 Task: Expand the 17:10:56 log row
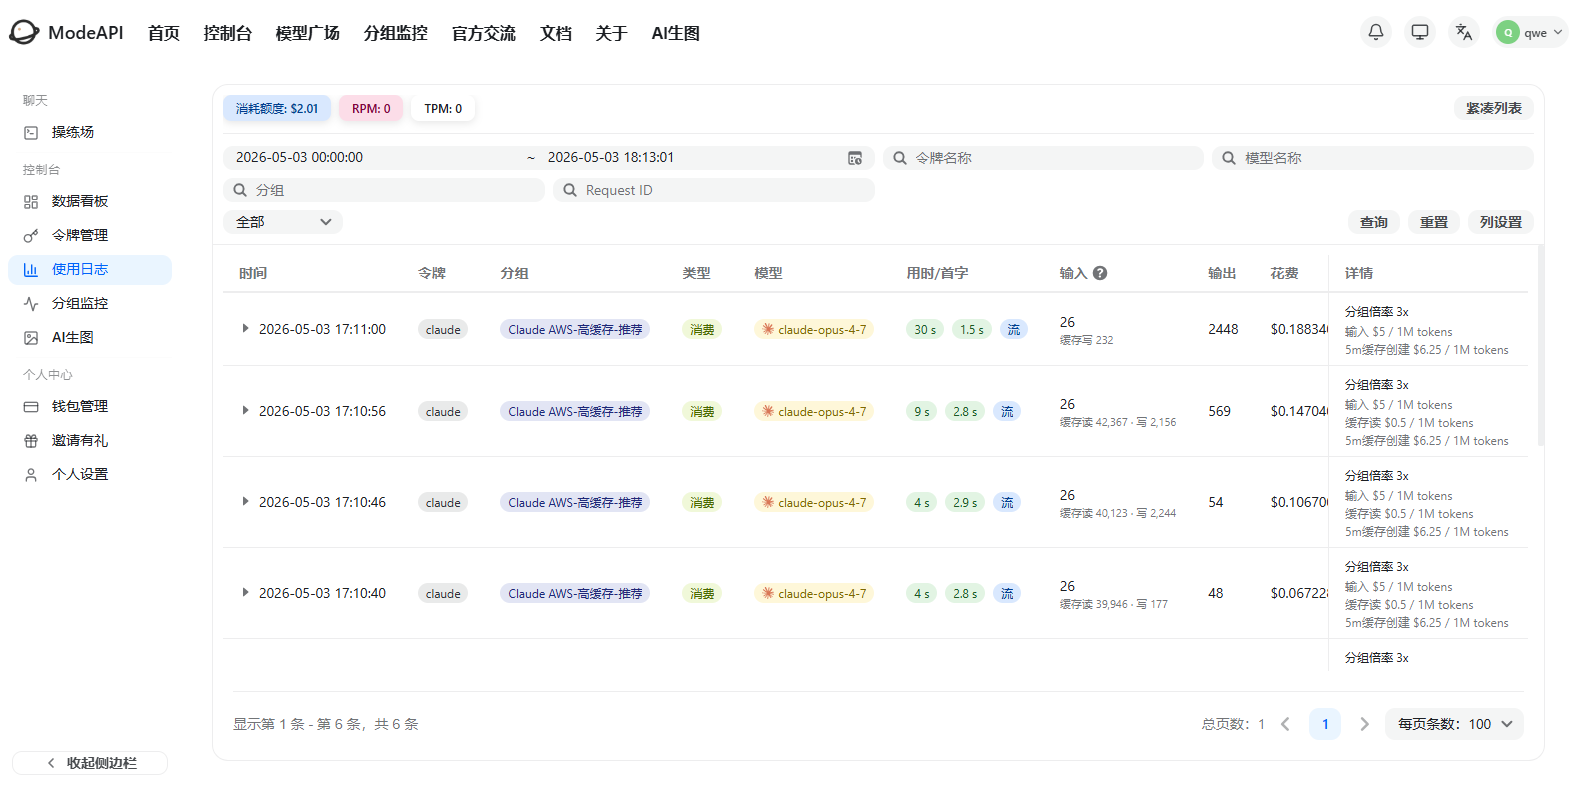tap(245, 410)
